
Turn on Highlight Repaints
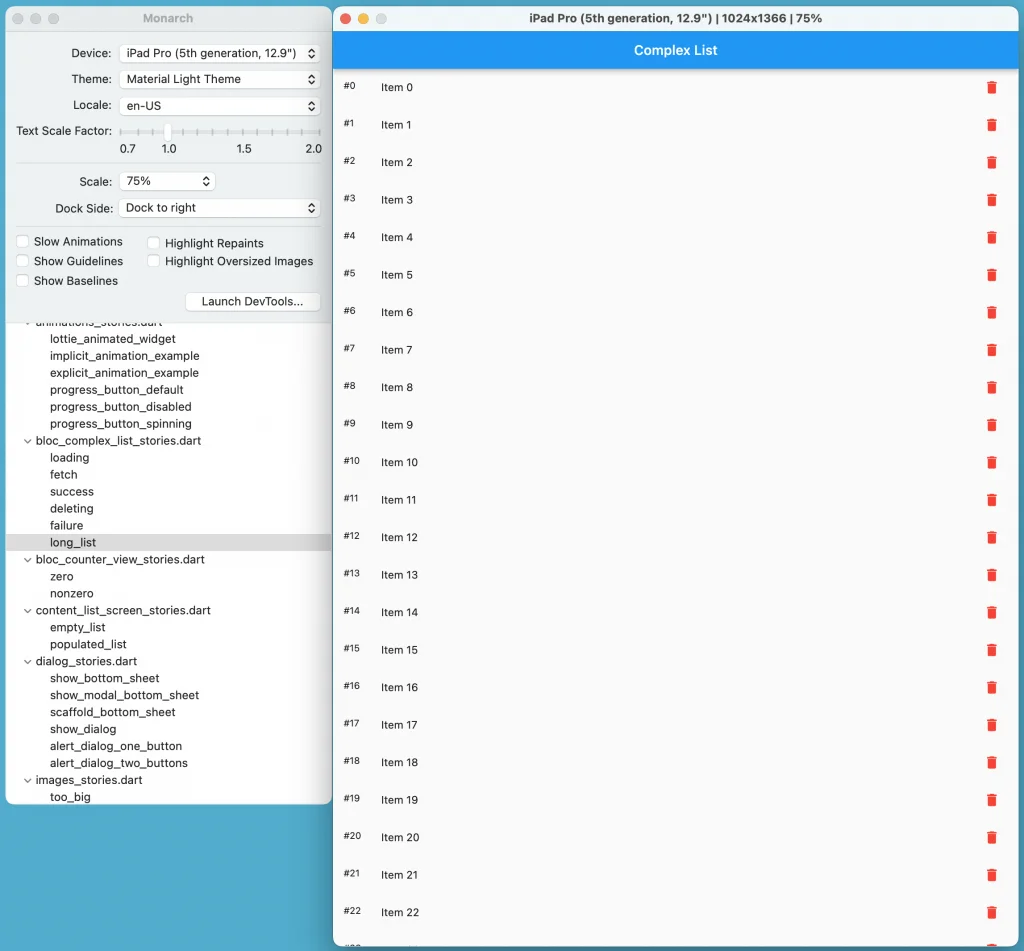click(154, 243)
